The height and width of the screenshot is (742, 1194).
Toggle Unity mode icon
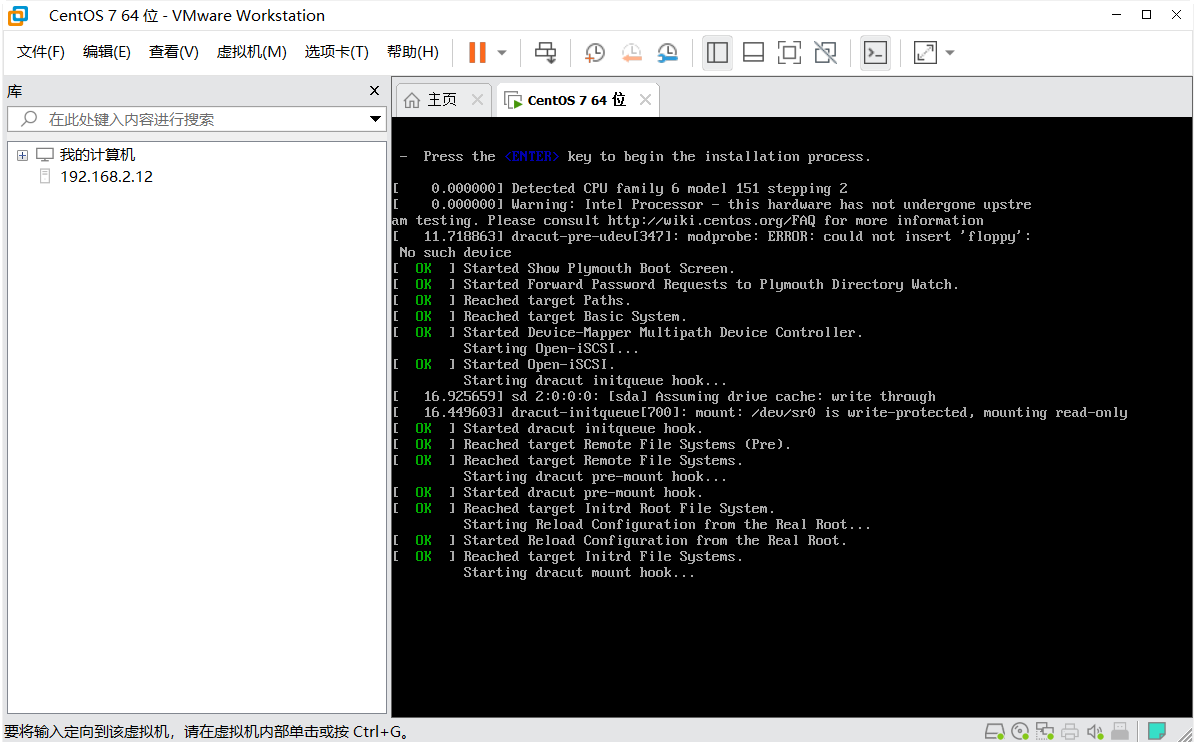825,52
